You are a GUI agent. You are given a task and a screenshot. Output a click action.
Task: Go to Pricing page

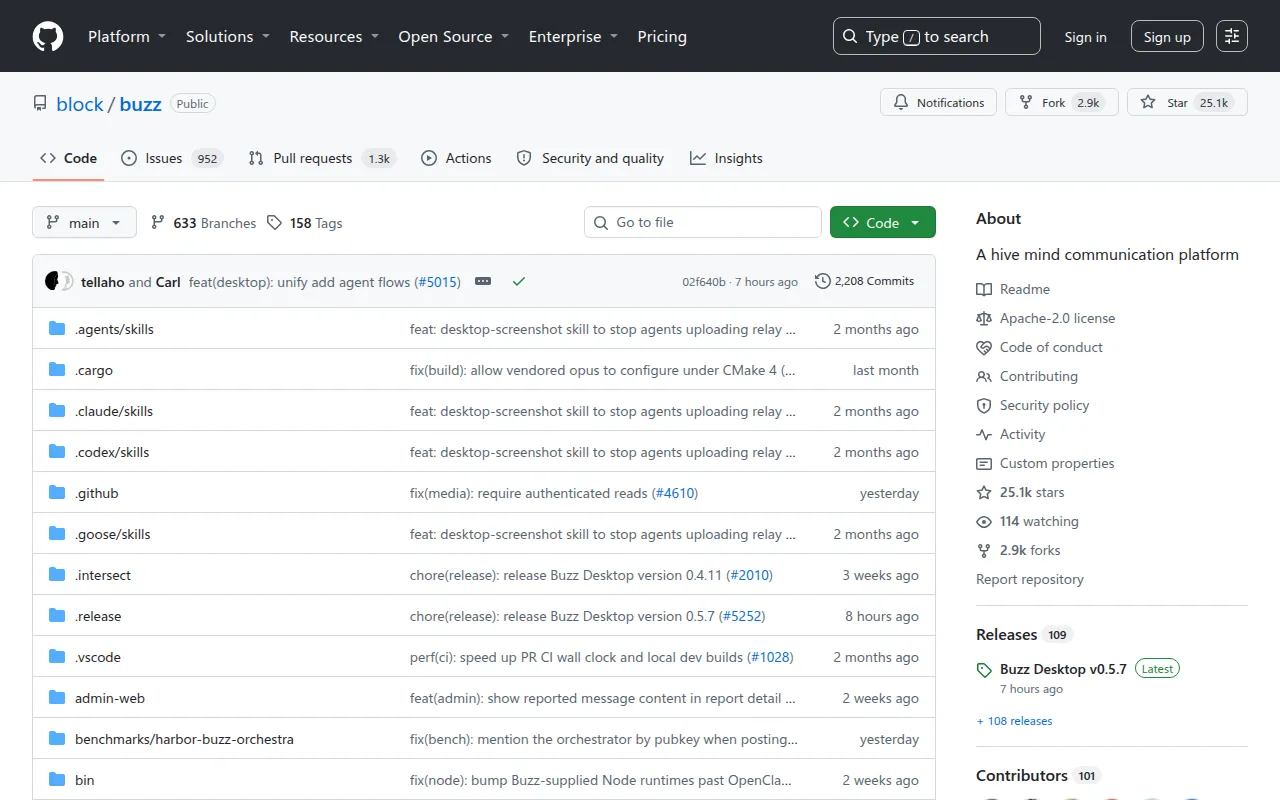click(662, 37)
